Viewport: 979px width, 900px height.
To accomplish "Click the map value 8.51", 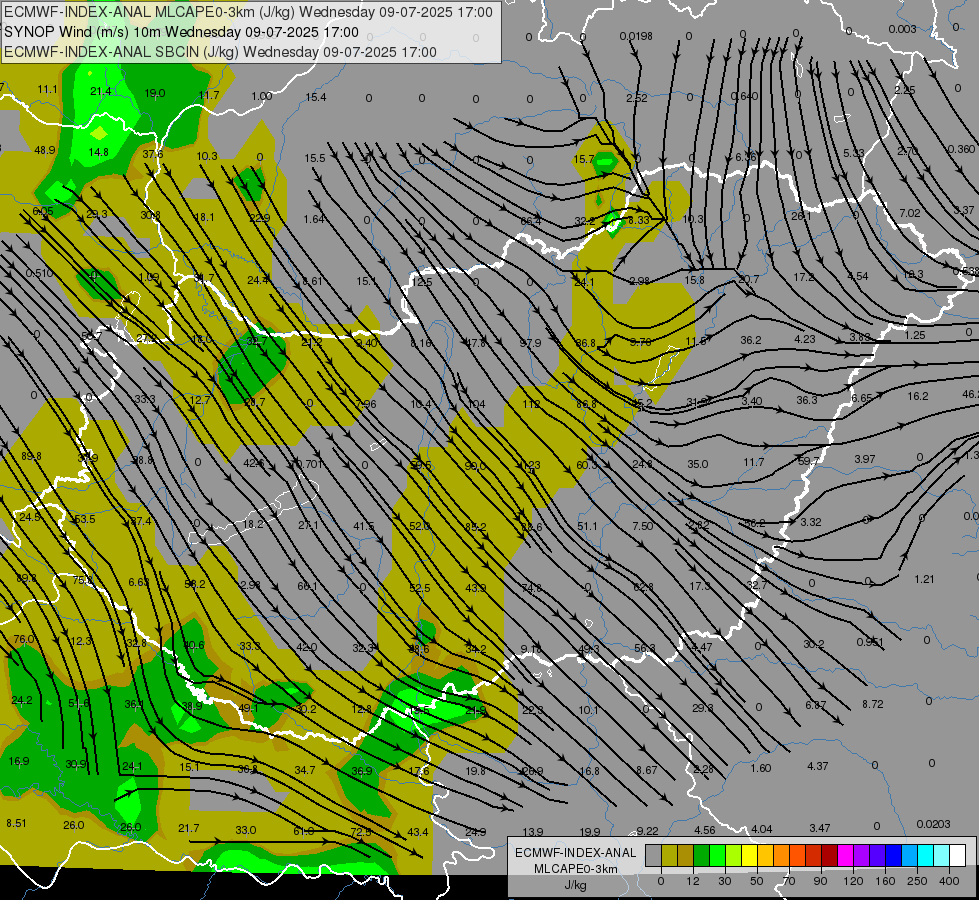I will [16, 823].
